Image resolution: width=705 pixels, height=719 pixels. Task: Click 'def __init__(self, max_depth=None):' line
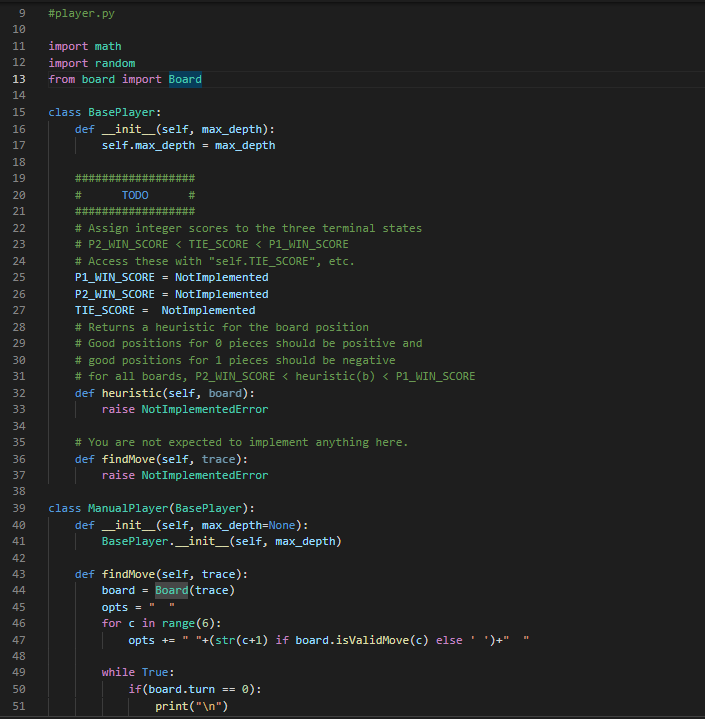click(192, 525)
